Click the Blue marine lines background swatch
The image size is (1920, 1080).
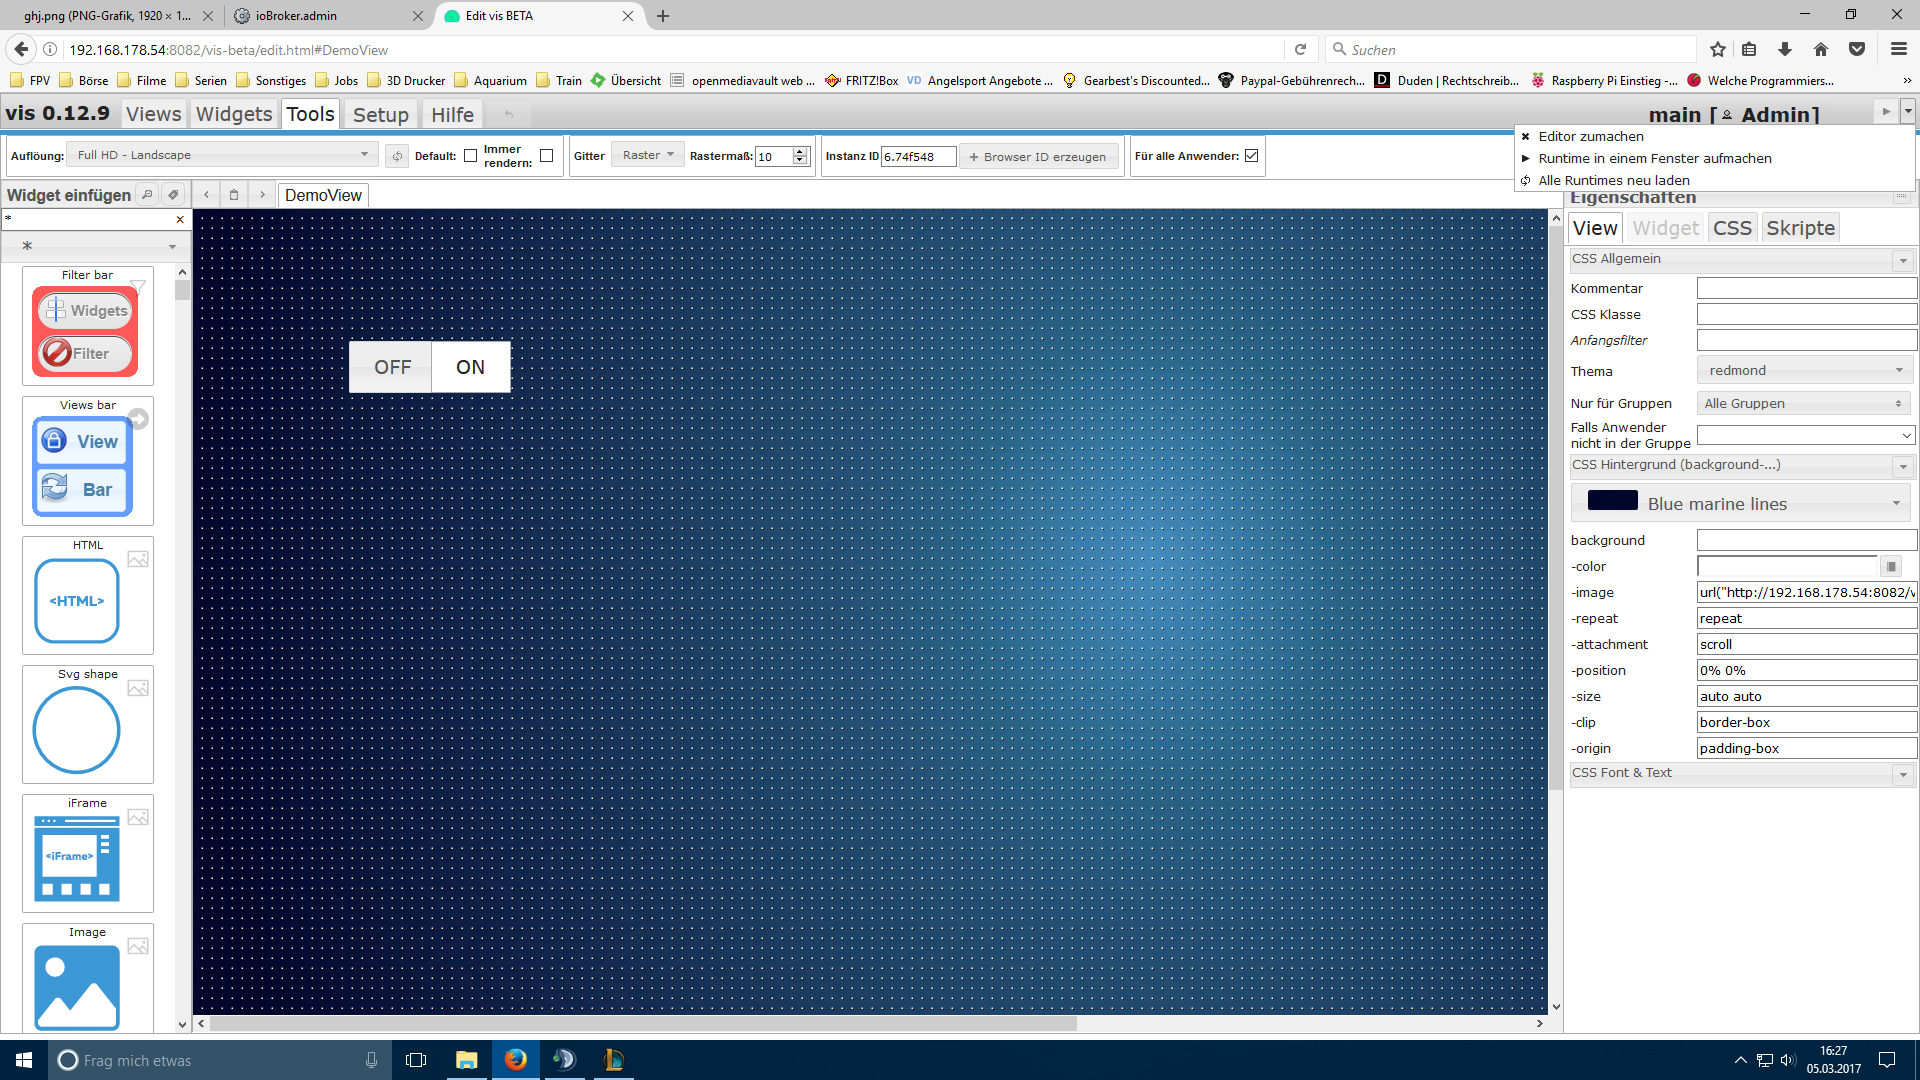[1612, 501]
